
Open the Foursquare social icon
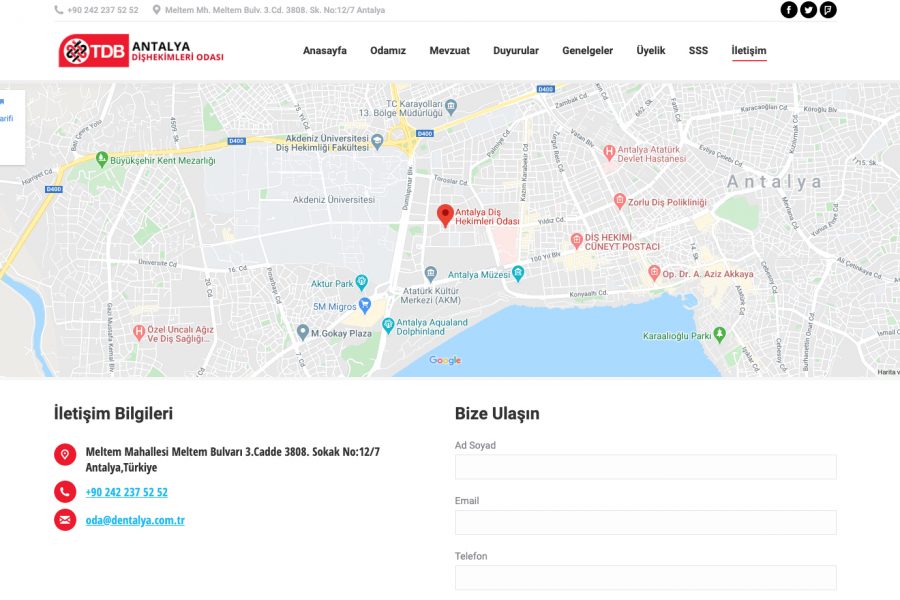pos(828,10)
